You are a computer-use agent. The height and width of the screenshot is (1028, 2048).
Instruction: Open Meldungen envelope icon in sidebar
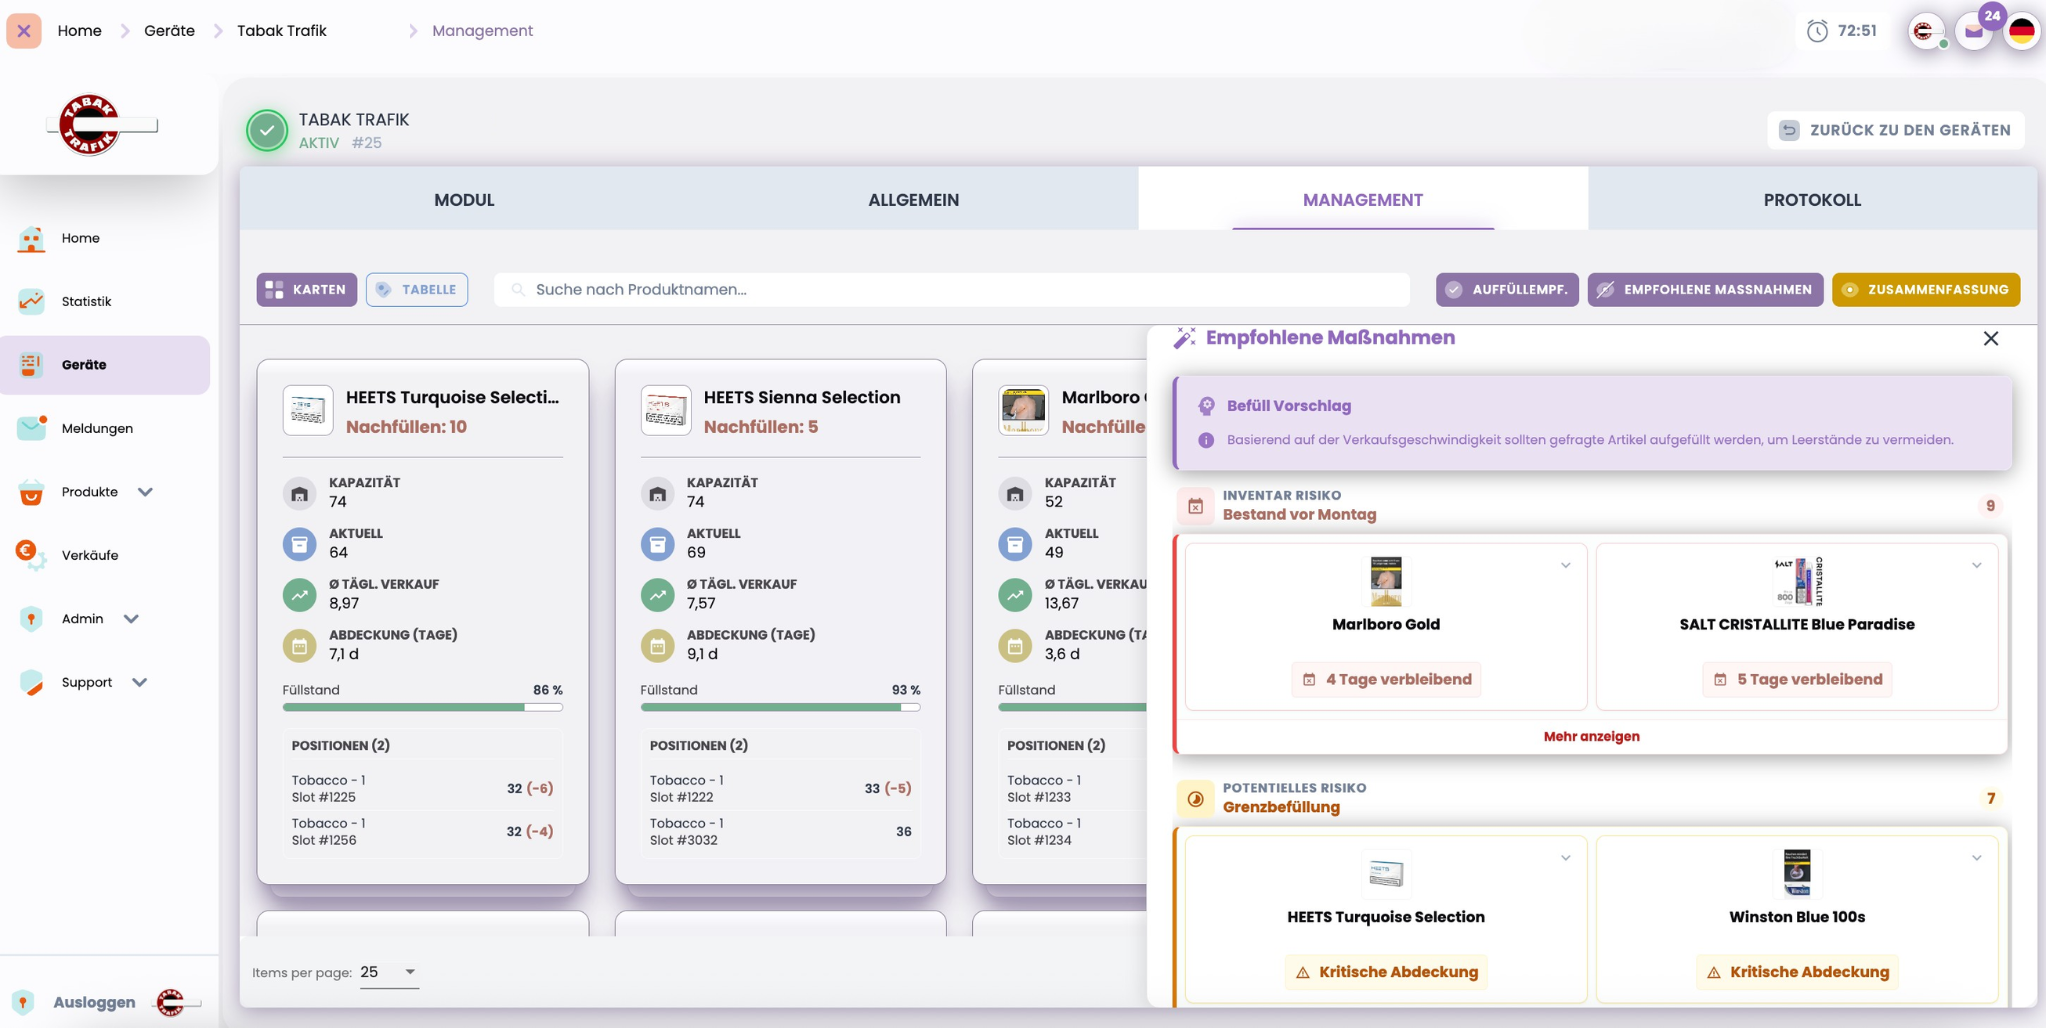(31, 428)
